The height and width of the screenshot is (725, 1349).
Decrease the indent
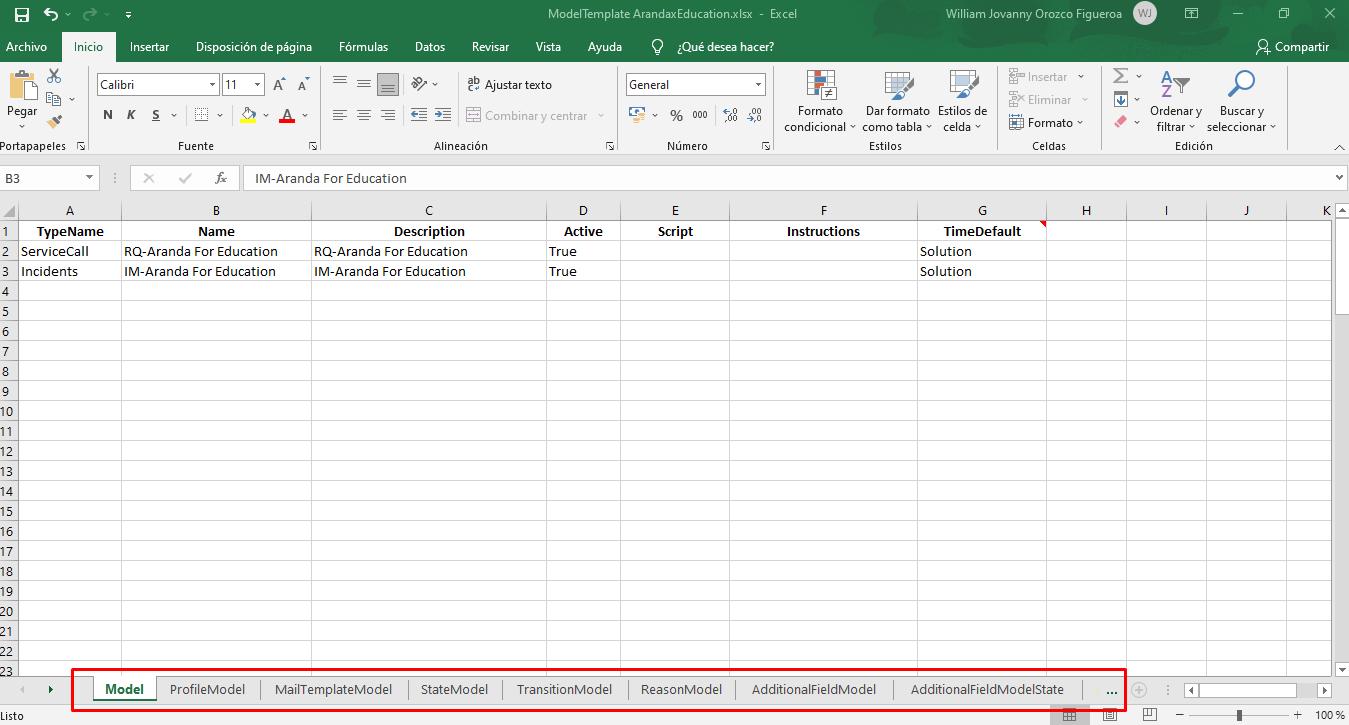tap(418, 115)
